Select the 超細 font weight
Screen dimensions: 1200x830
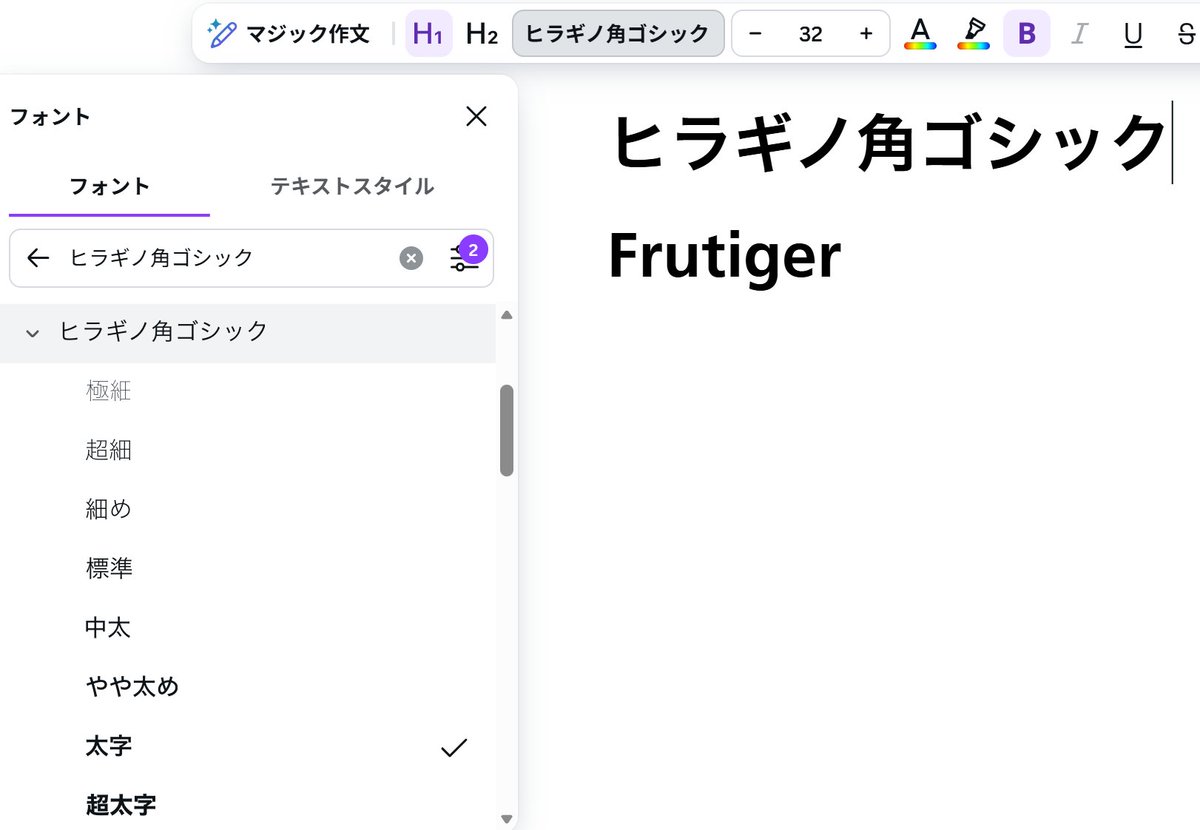(x=247, y=451)
